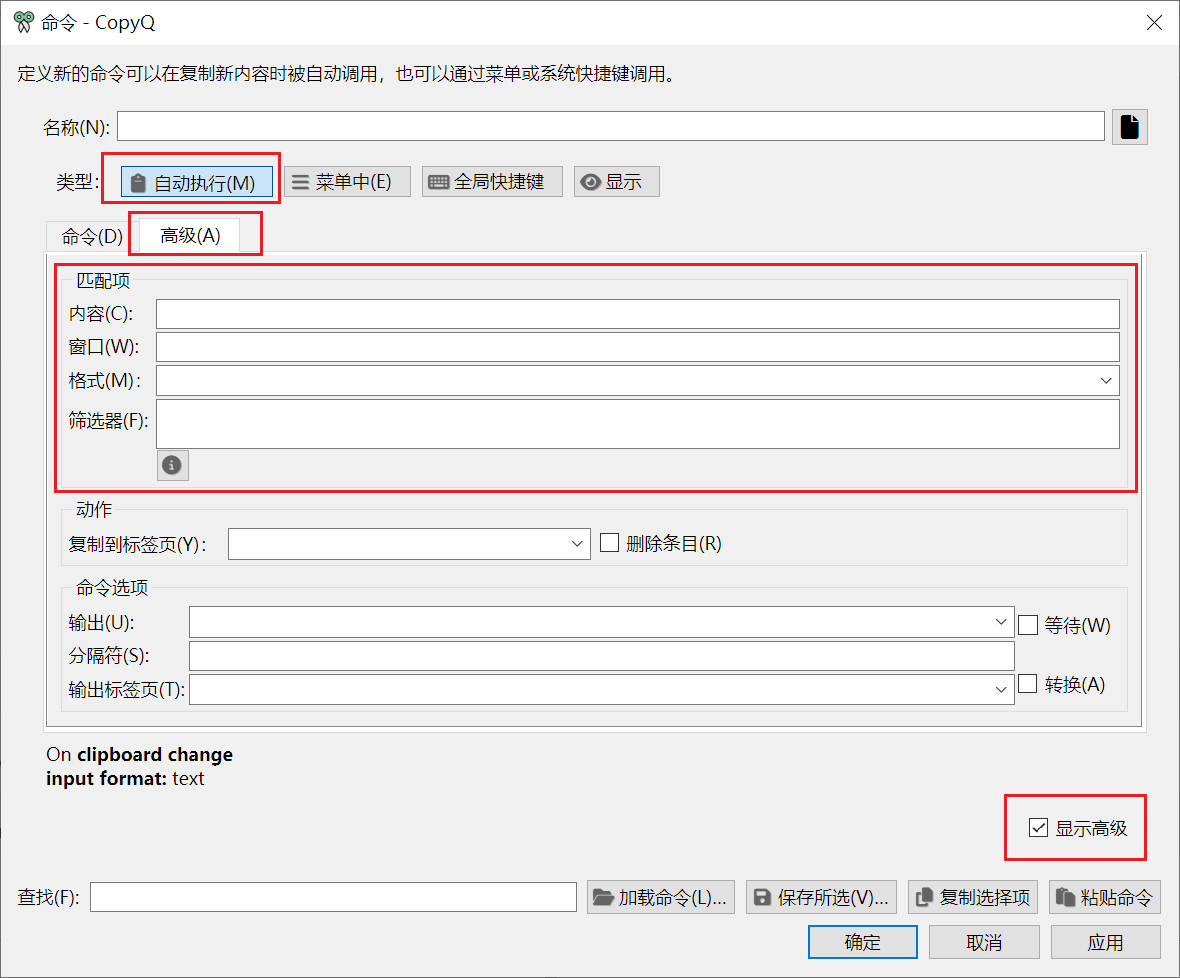Image resolution: width=1180 pixels, height=978 pixels.
Task: Click the 复制选择项 button
Action: (x=973, y=897)
